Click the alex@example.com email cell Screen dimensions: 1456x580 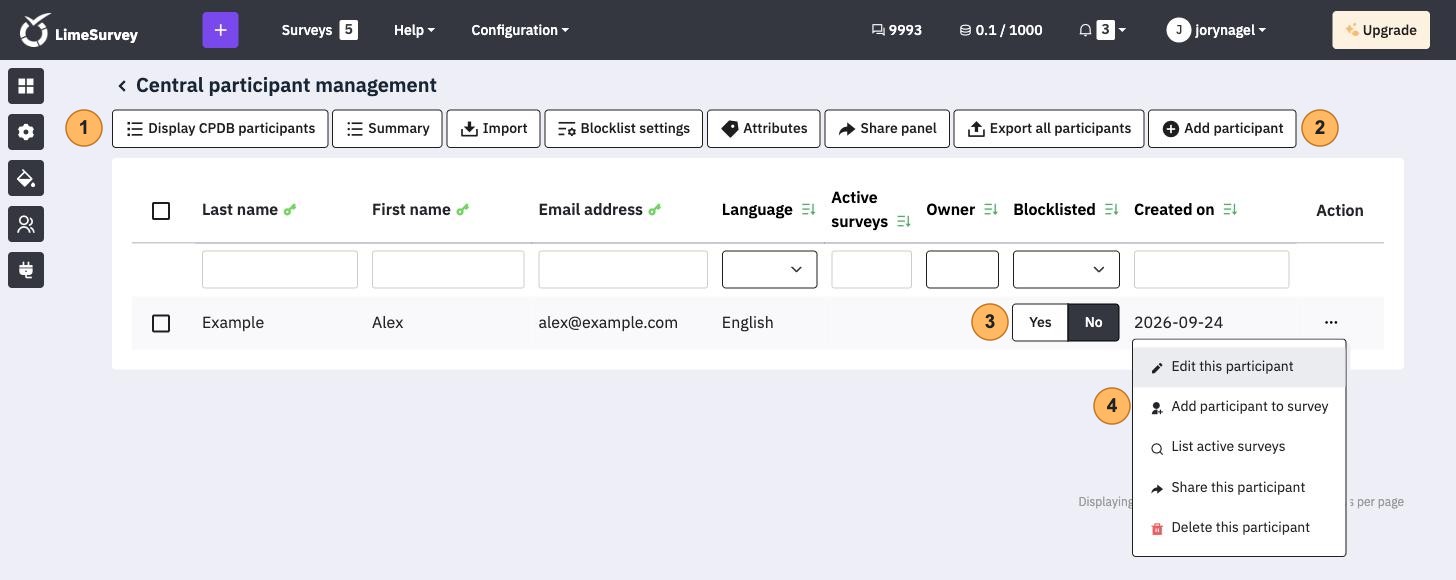pyautogui.click(x=608, y=323)
